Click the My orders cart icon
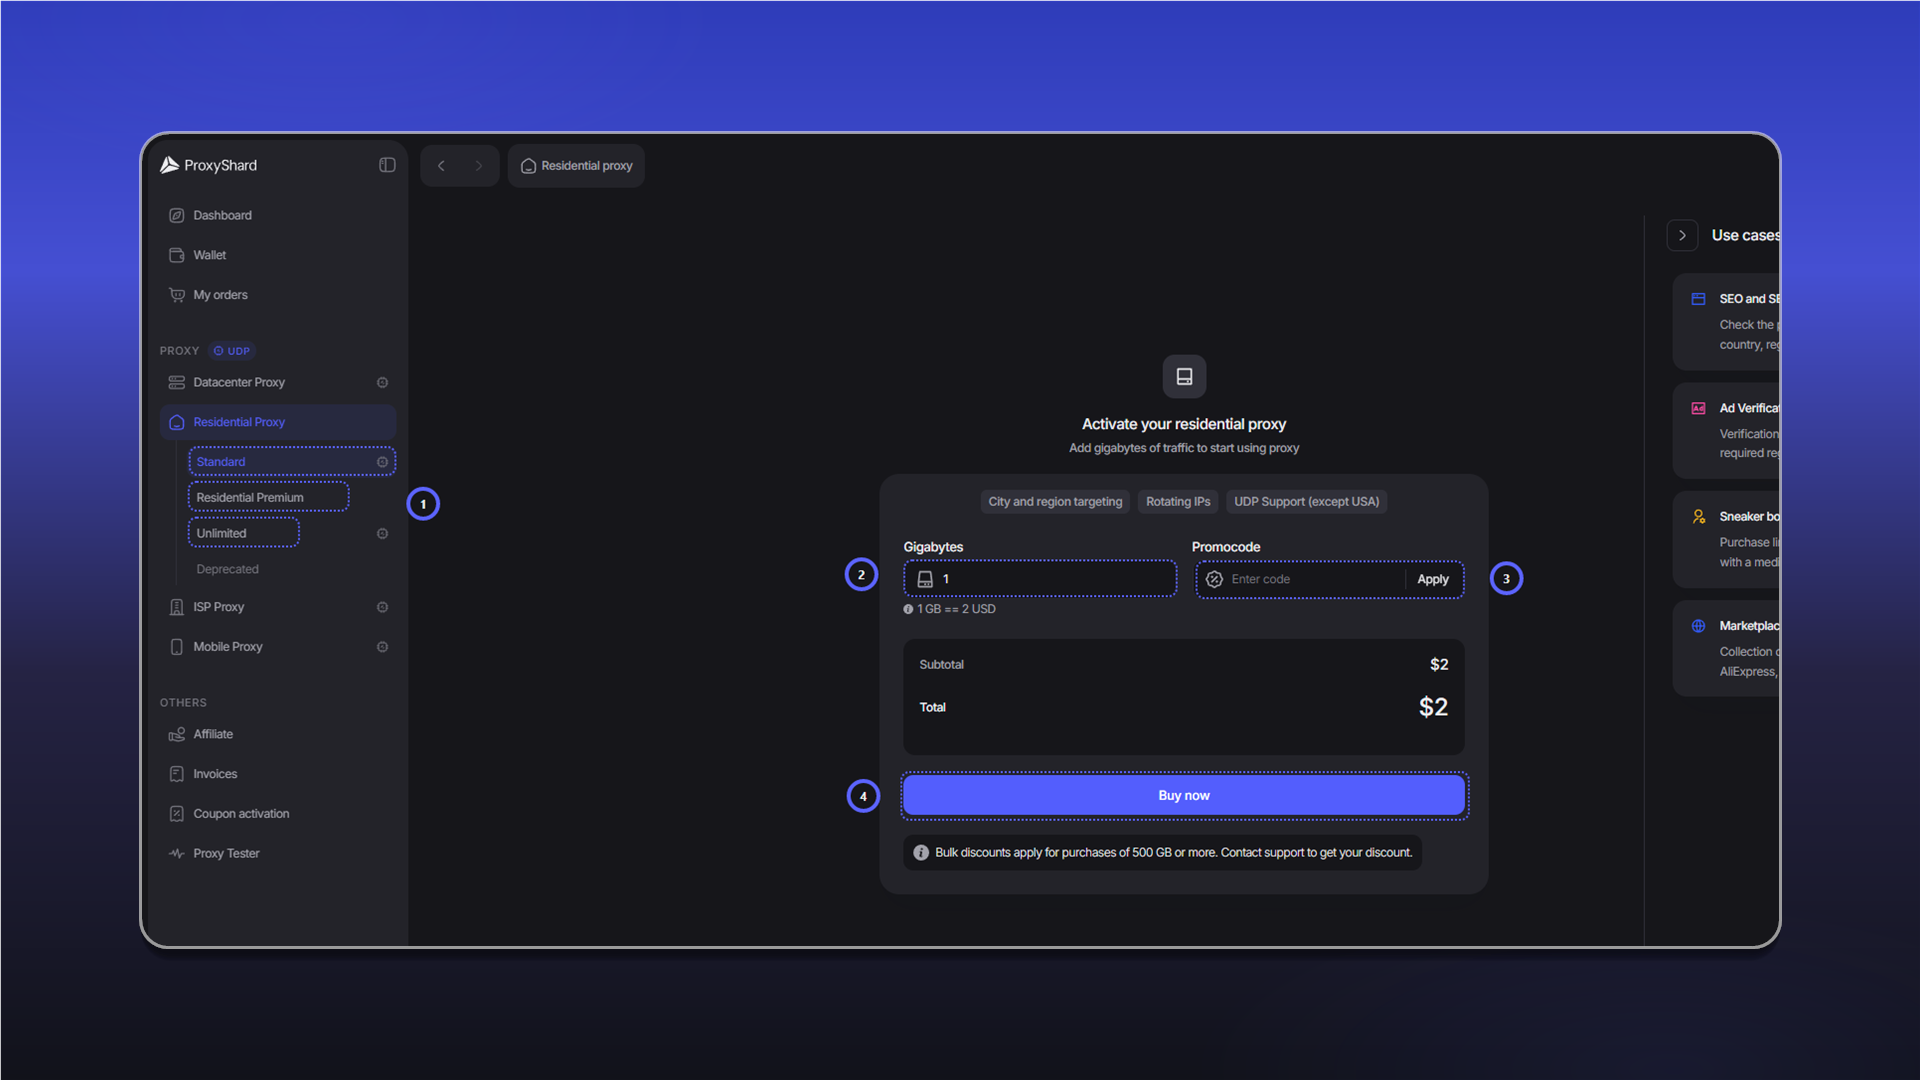This screenshot has width=1920, height=1080. (177, 295)
